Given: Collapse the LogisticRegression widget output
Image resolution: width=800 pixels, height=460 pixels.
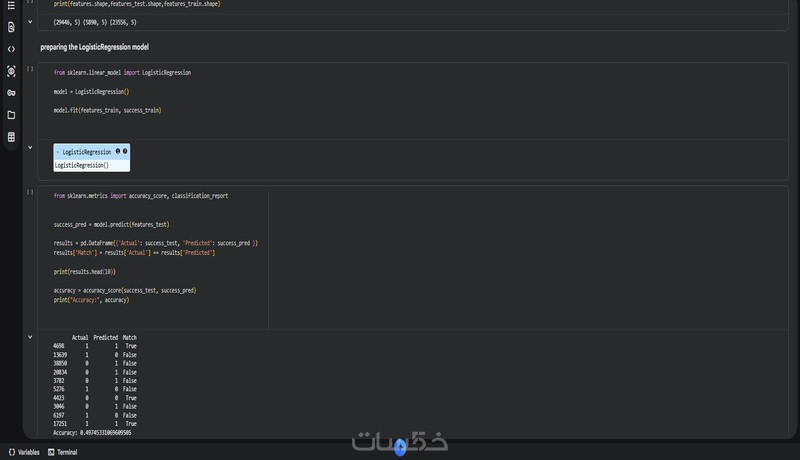Looking at the screenshot, I should [x=30, y=147].
